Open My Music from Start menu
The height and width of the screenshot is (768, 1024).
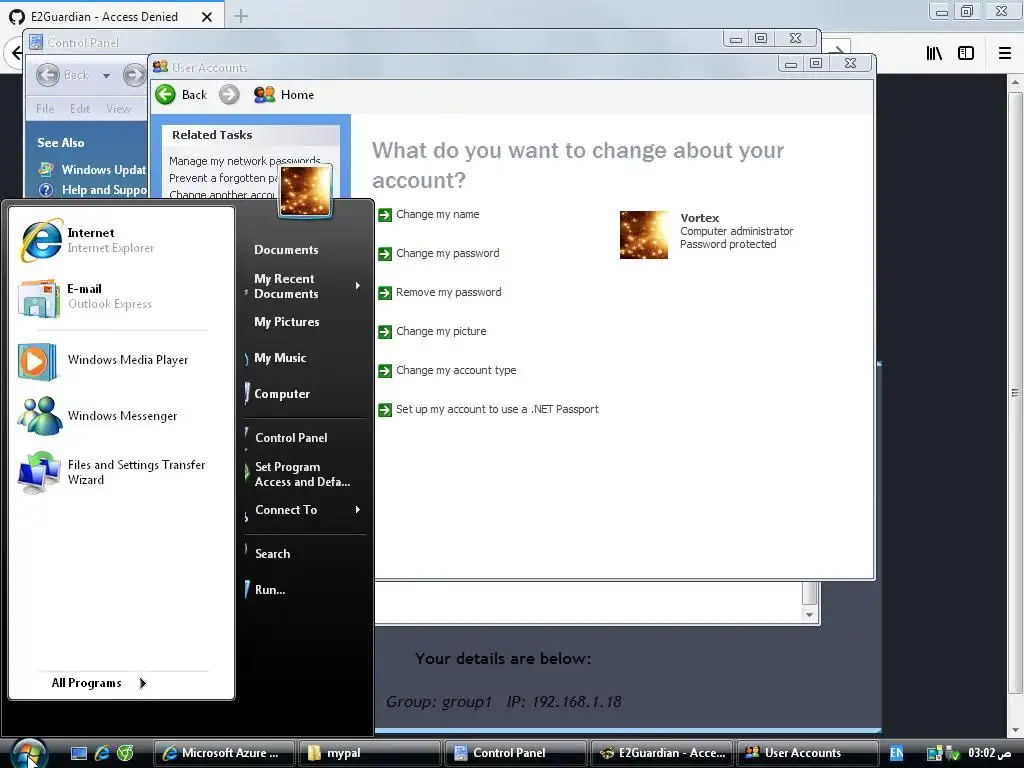(x=280, y=358)
